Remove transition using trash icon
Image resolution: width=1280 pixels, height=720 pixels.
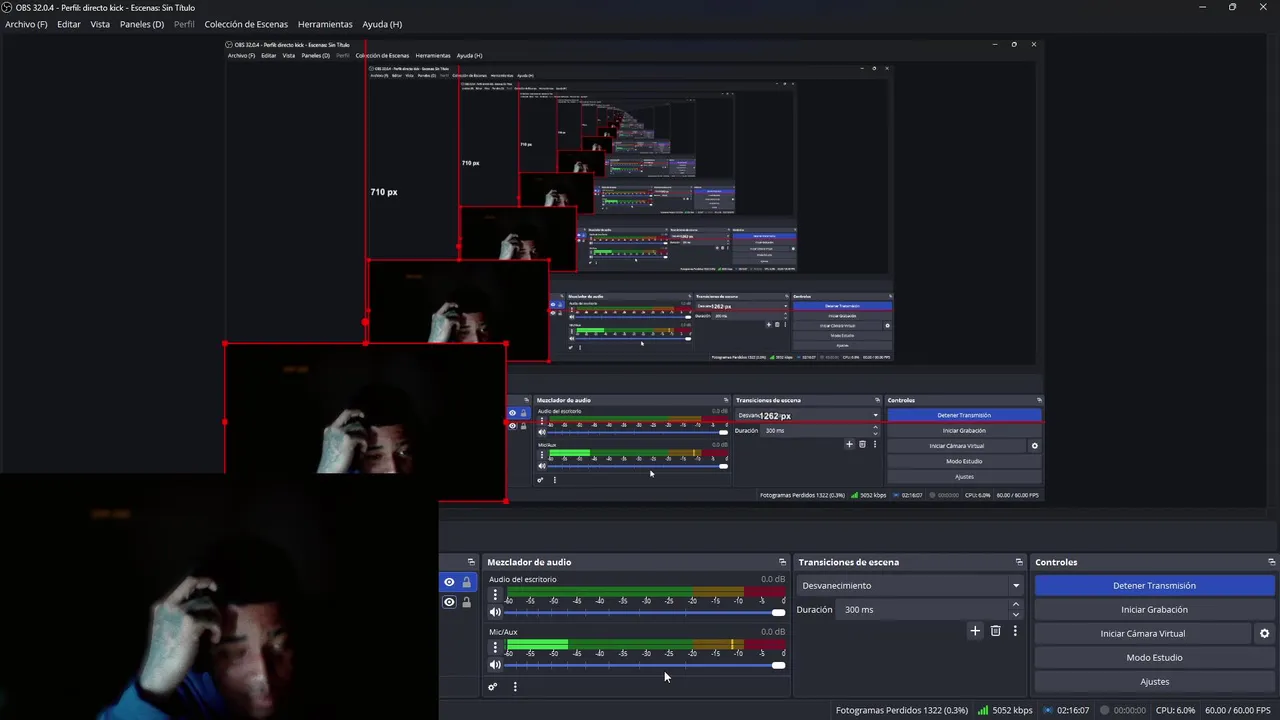[995, 631]
